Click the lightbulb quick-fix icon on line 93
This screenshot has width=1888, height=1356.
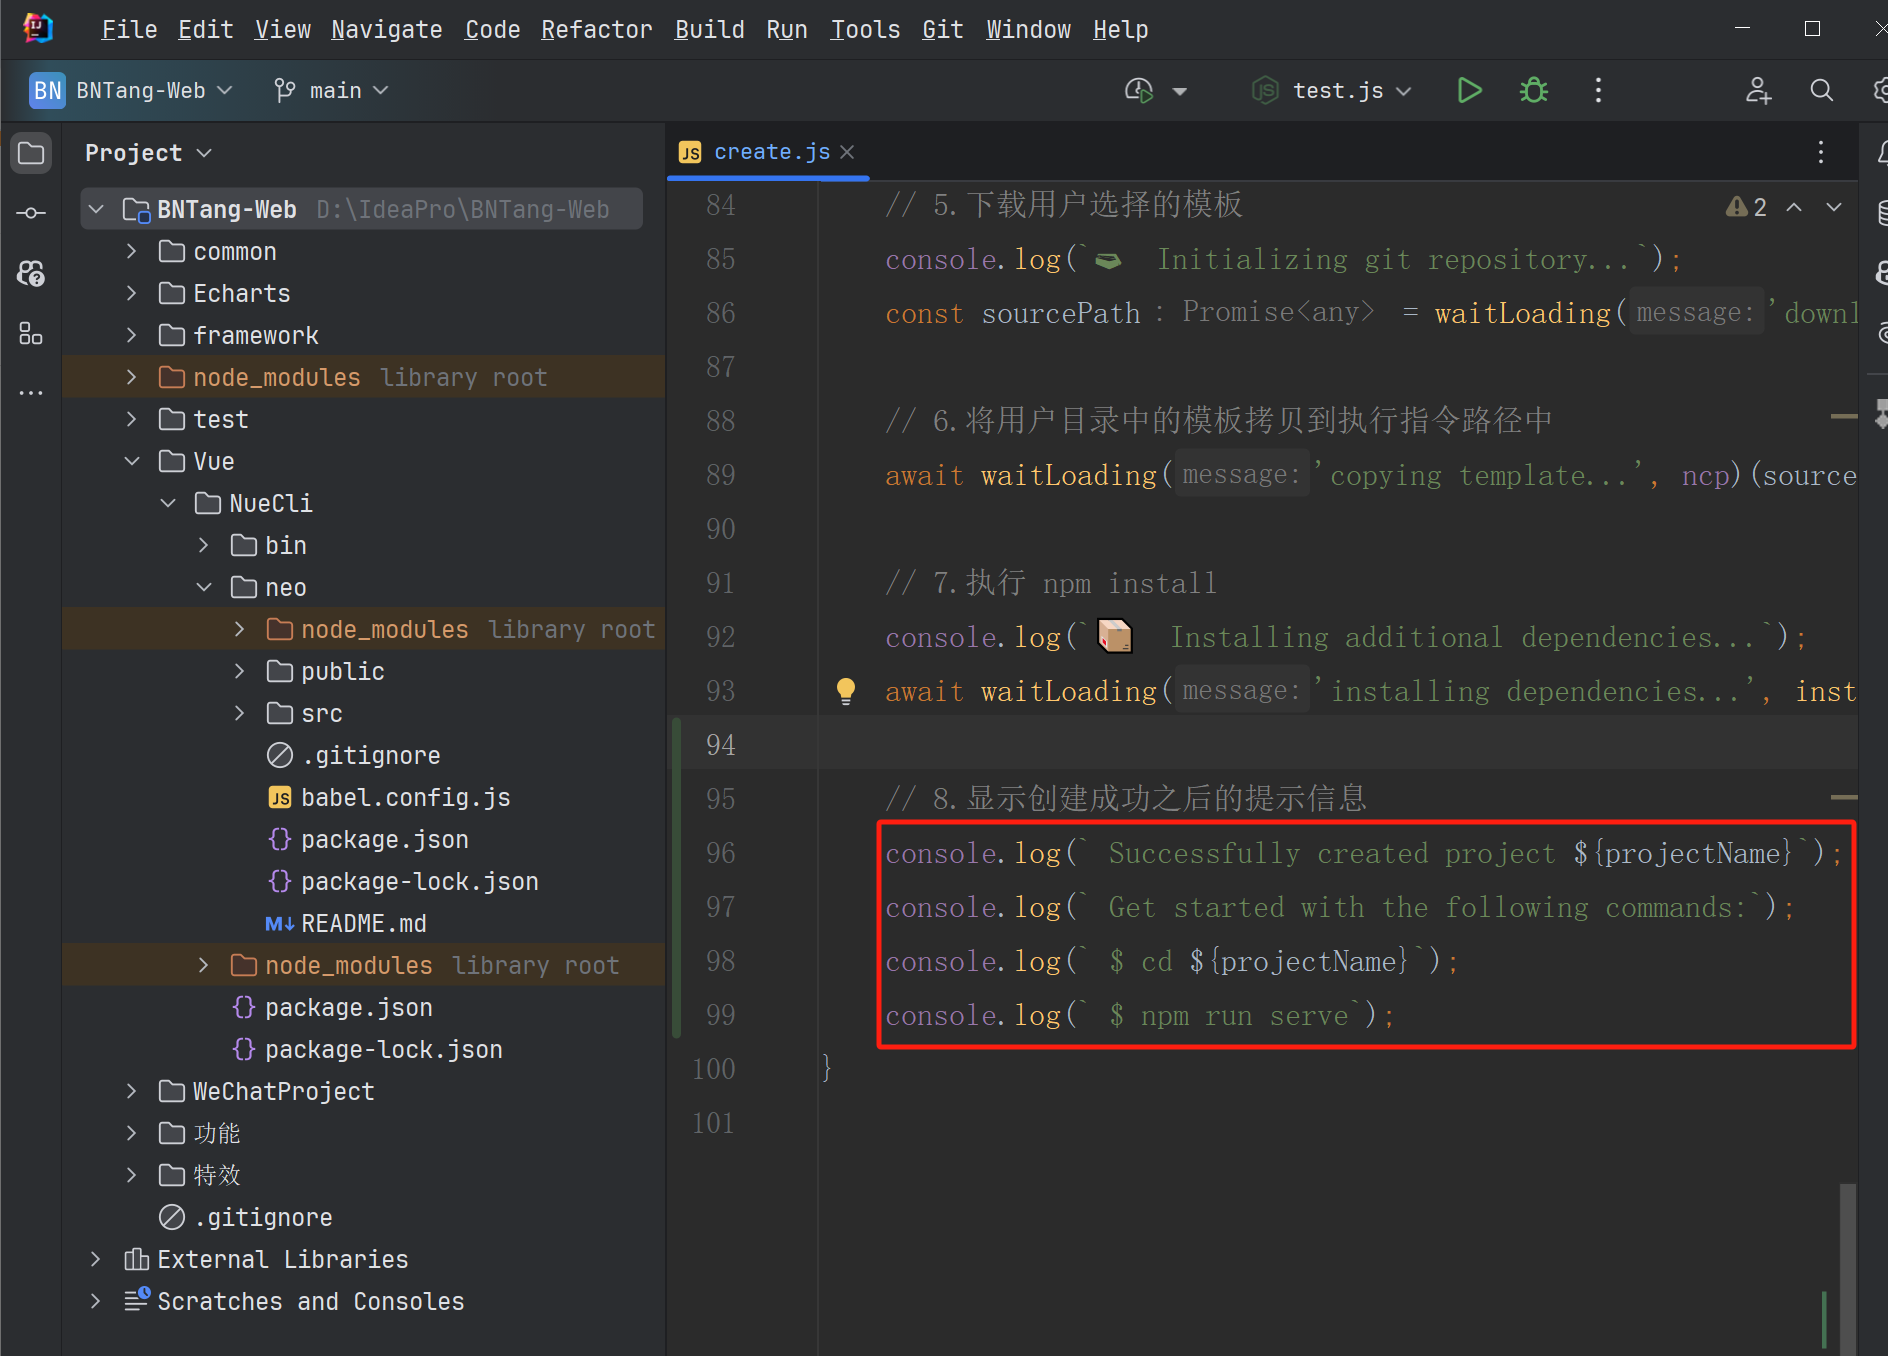click(846, 691)
